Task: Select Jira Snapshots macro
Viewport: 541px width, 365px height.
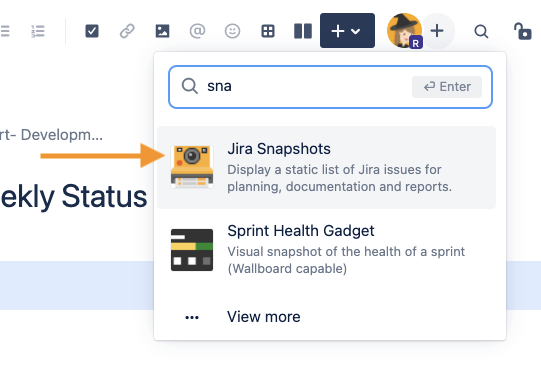Action: tap(326, 167)
